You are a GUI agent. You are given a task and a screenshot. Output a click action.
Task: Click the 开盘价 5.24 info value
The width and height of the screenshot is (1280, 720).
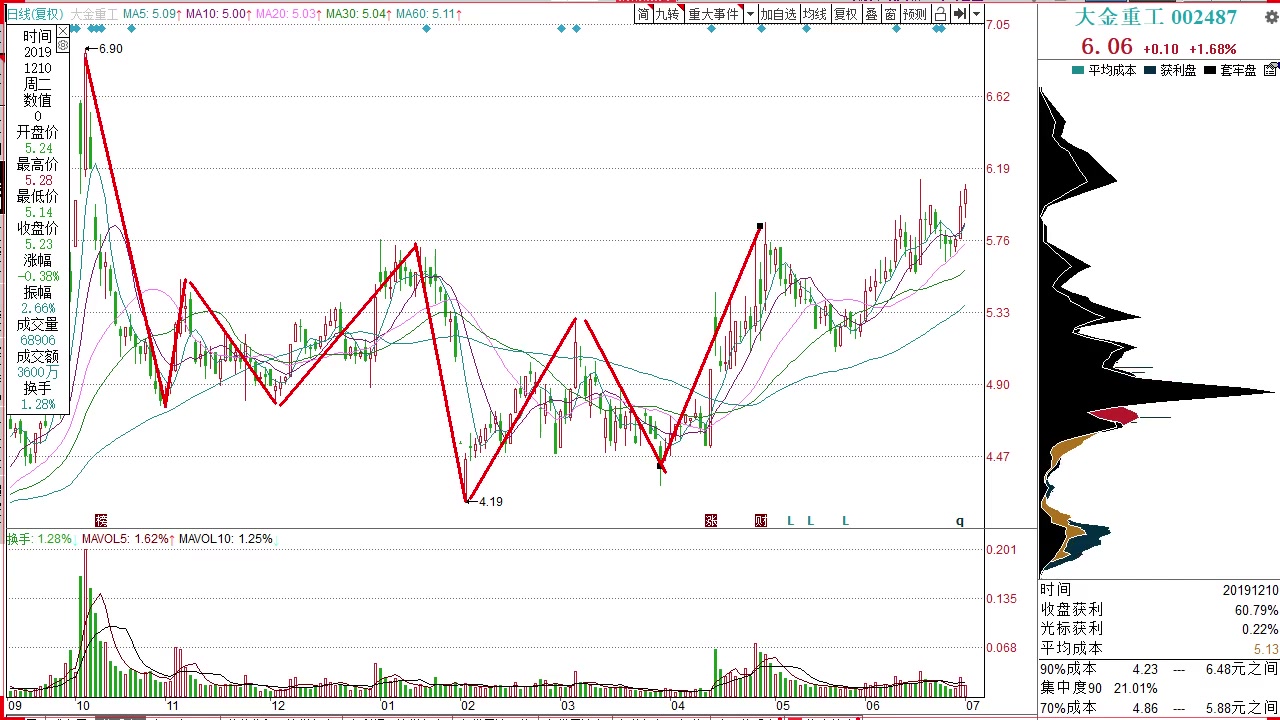(x=38, y=148)
